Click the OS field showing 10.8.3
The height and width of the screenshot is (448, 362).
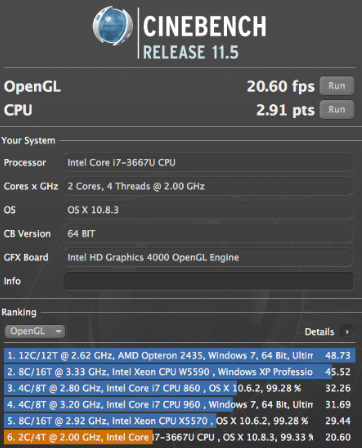[208, 210]
